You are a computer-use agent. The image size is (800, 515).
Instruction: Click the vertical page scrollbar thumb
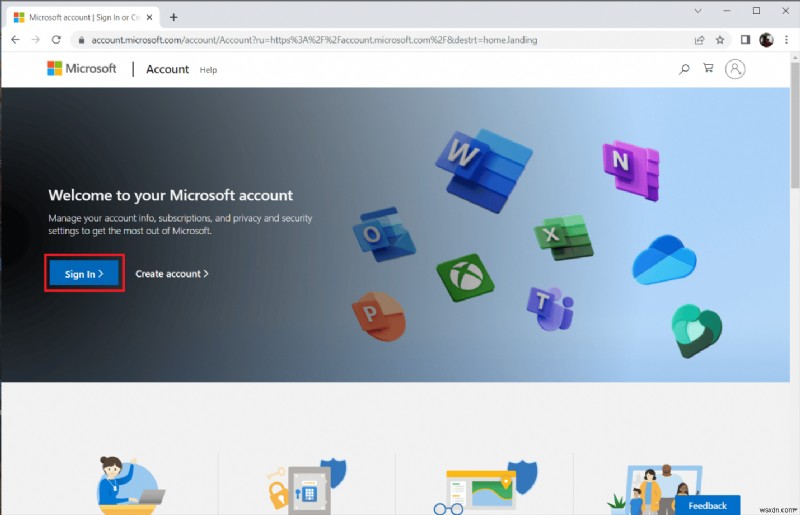[x=794, y=125]
